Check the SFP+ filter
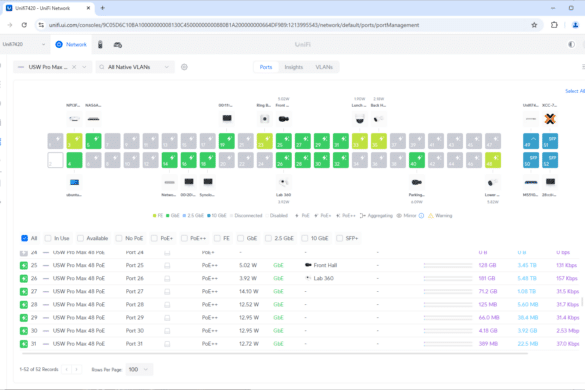 340,238
